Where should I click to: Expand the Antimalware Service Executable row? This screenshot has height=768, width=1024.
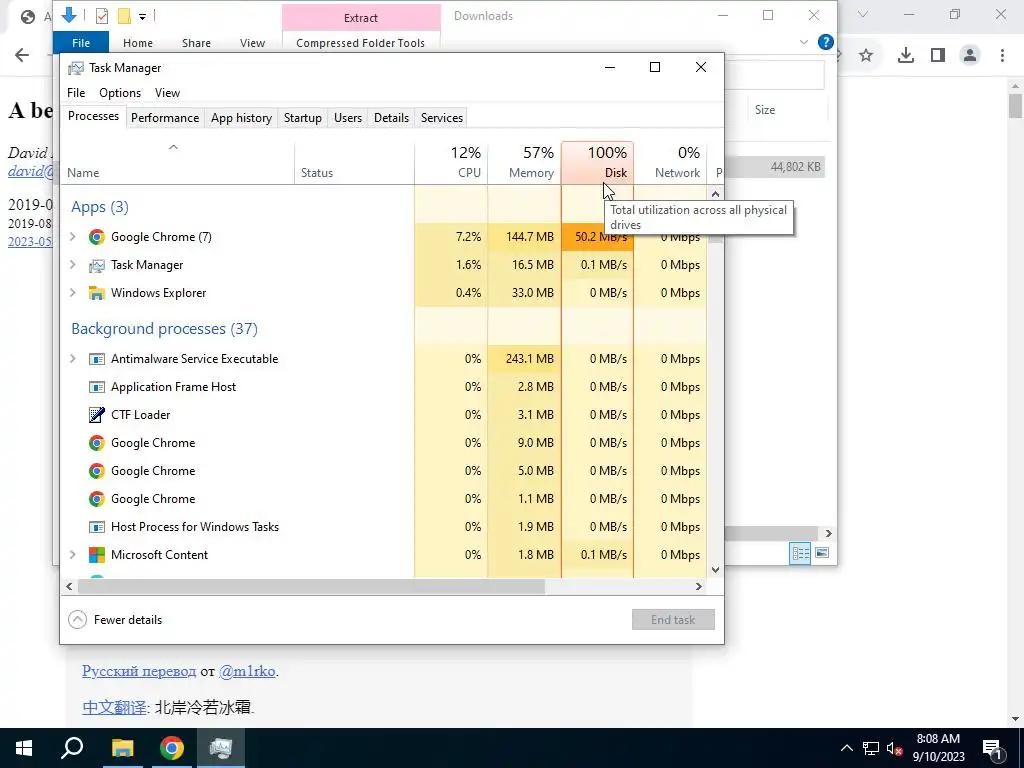click(x=72, y=359)
